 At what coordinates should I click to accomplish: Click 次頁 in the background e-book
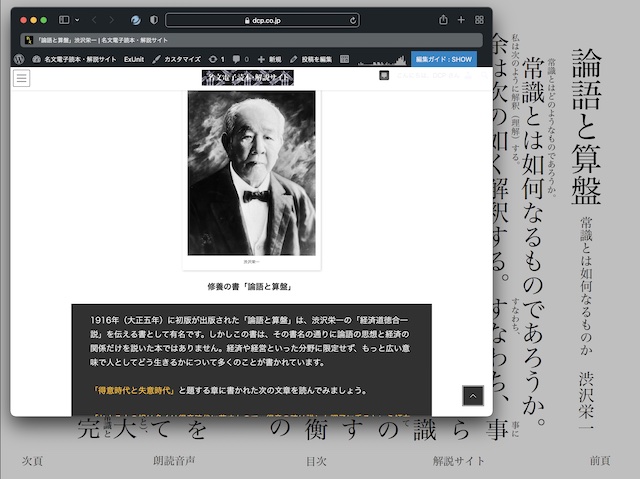click(32, 461)
